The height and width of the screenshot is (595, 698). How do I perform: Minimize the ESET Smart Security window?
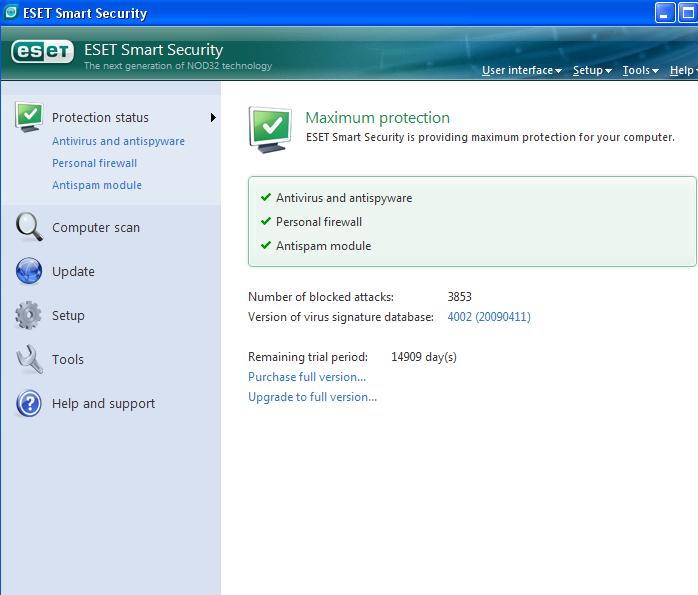coord(665,12)
